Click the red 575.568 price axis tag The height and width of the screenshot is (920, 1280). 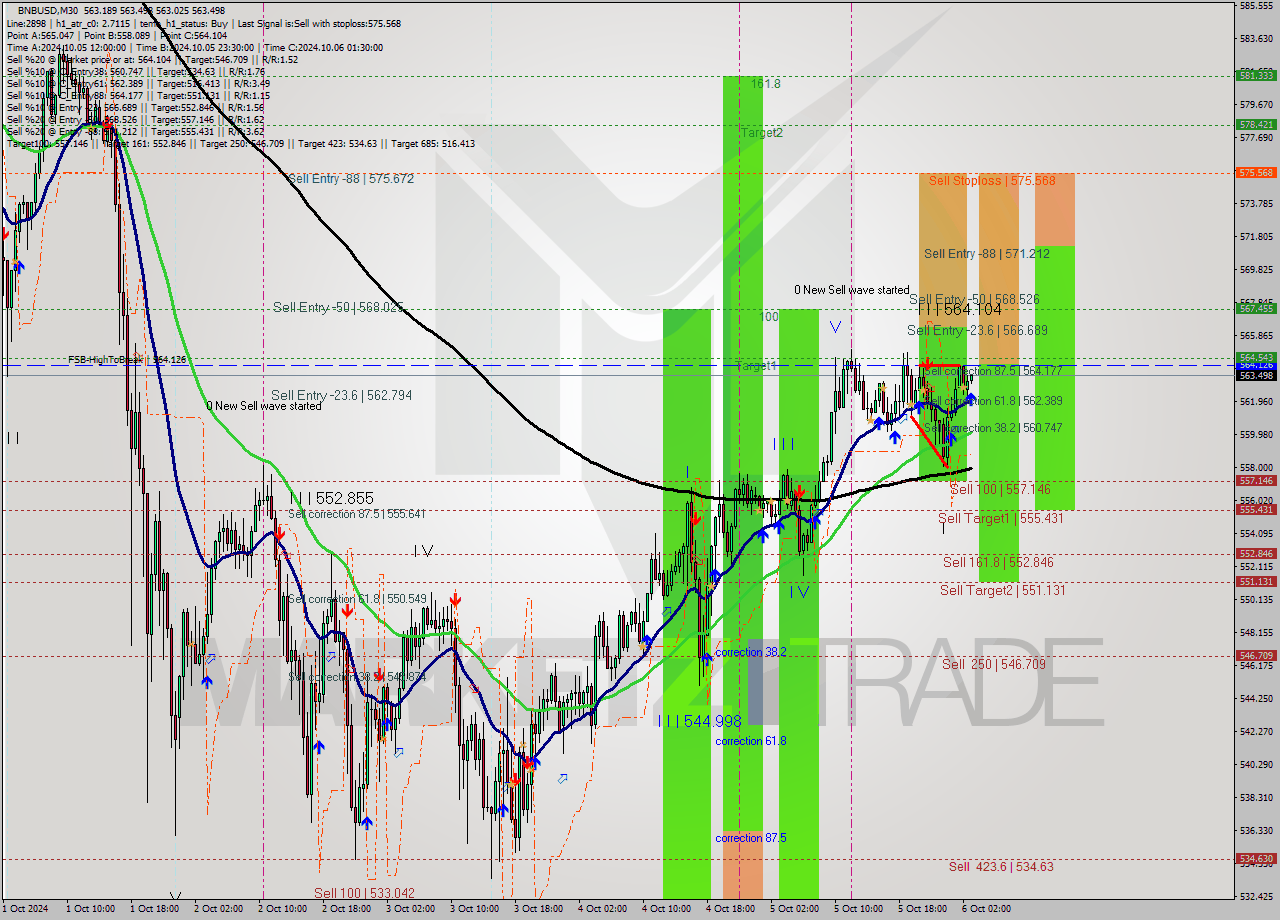[x=1256, y=172]
